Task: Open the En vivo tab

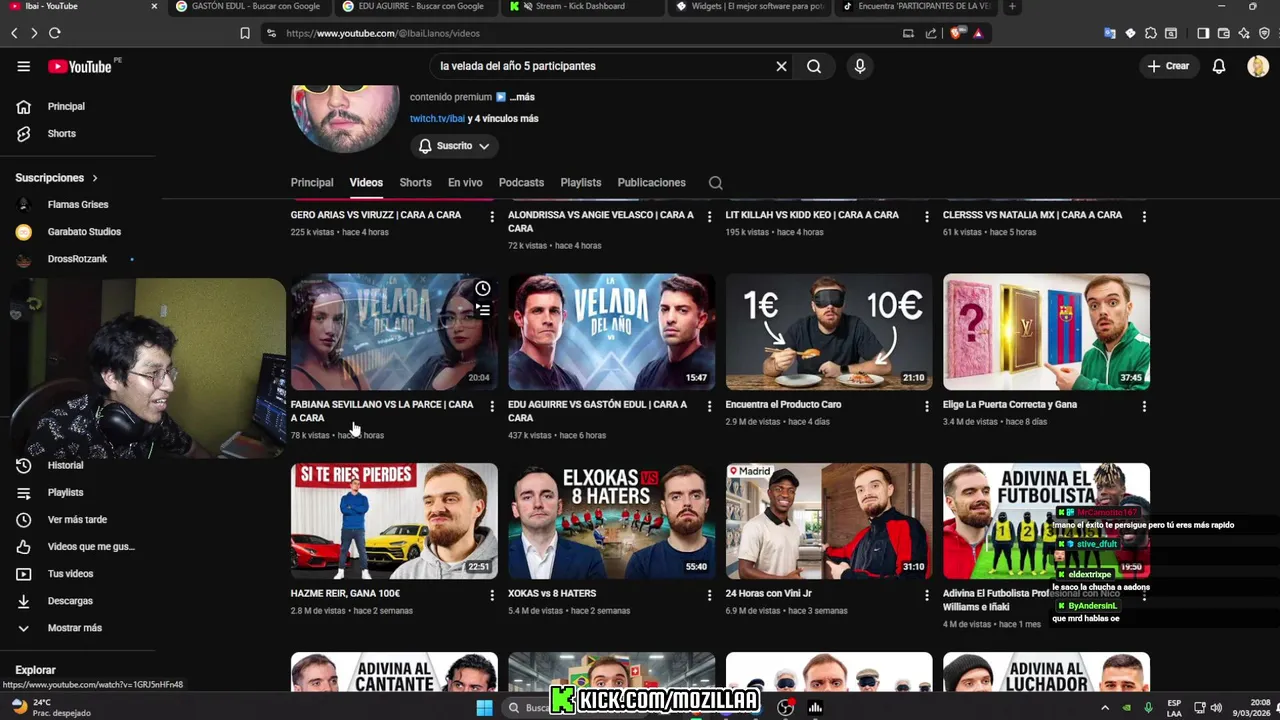Action: [465, 183]
